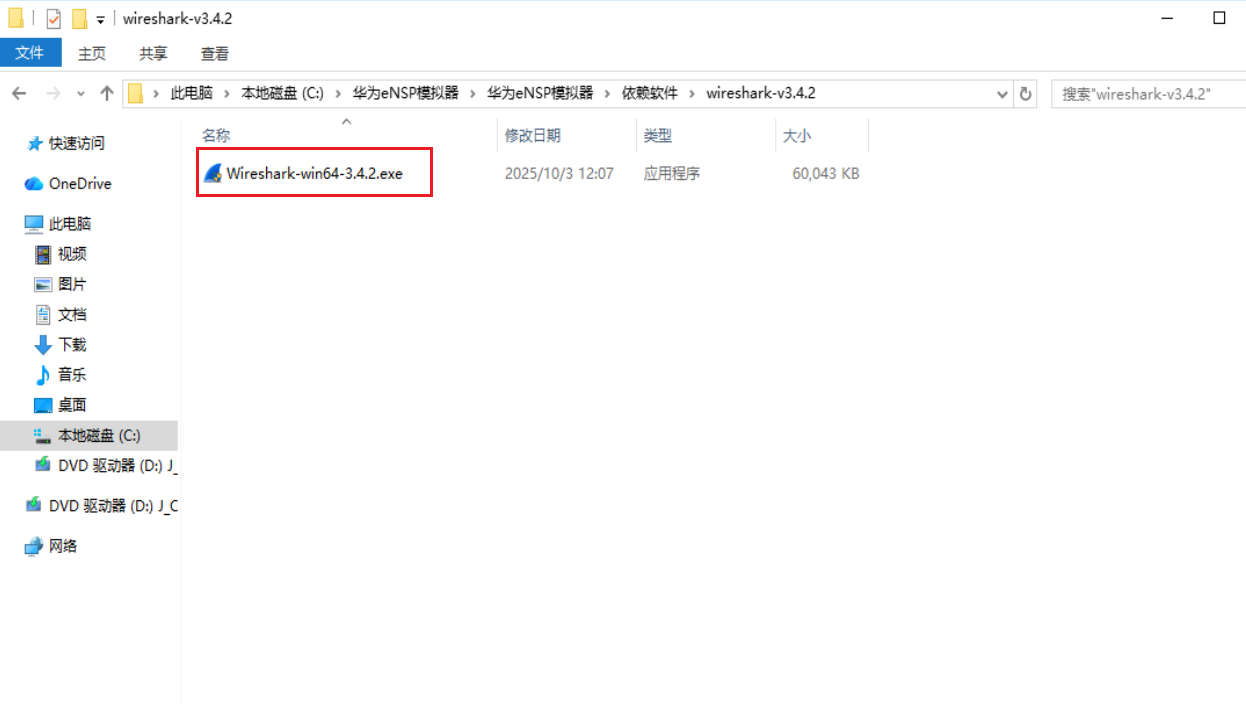The width and height of the screenshot is (1246, 704).
Task: Click the 此电脑 monitor icon in sidebar
Action: pos(34,224)
